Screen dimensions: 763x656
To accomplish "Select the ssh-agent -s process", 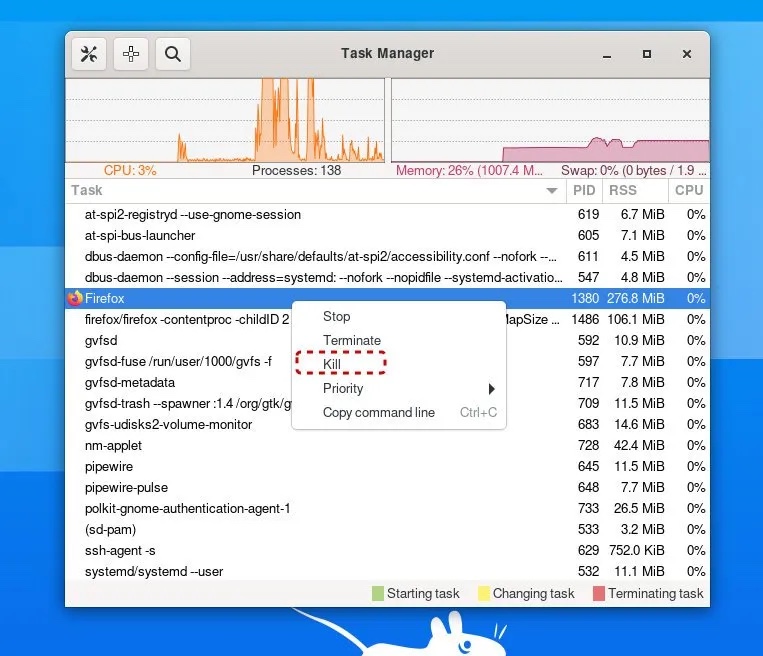I will coord(387,550).
